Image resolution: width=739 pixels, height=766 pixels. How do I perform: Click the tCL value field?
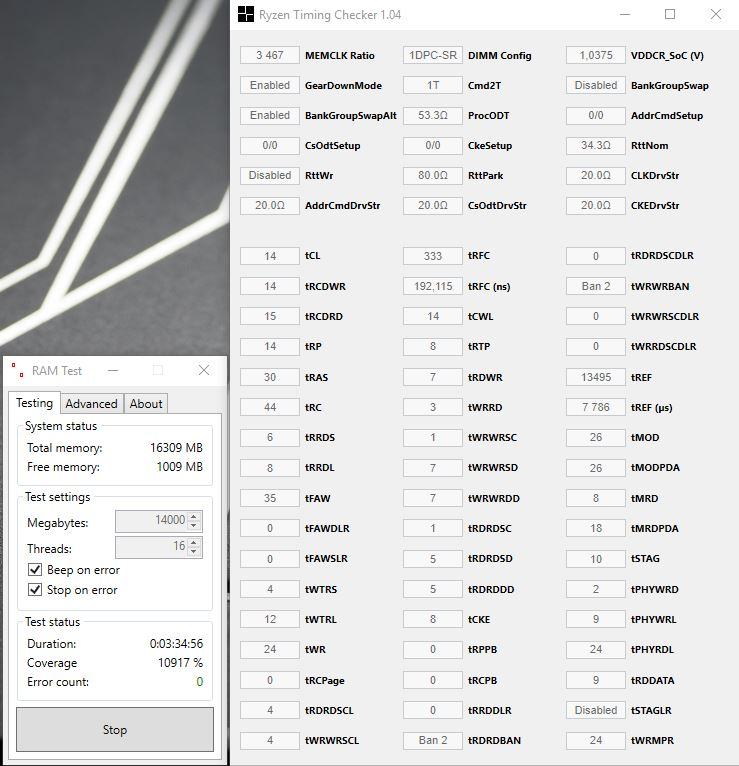pyautogui.click(x=270, y=256)
